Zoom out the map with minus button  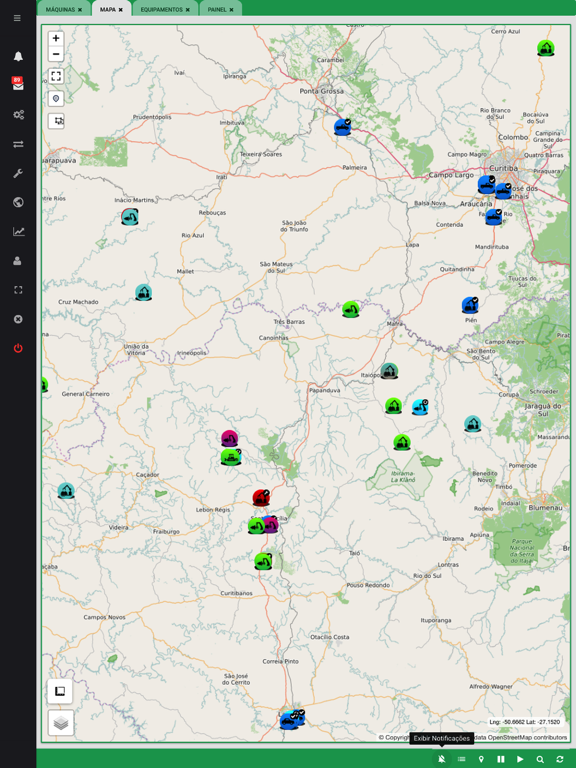pyautogui.click(x=56, y=54)
